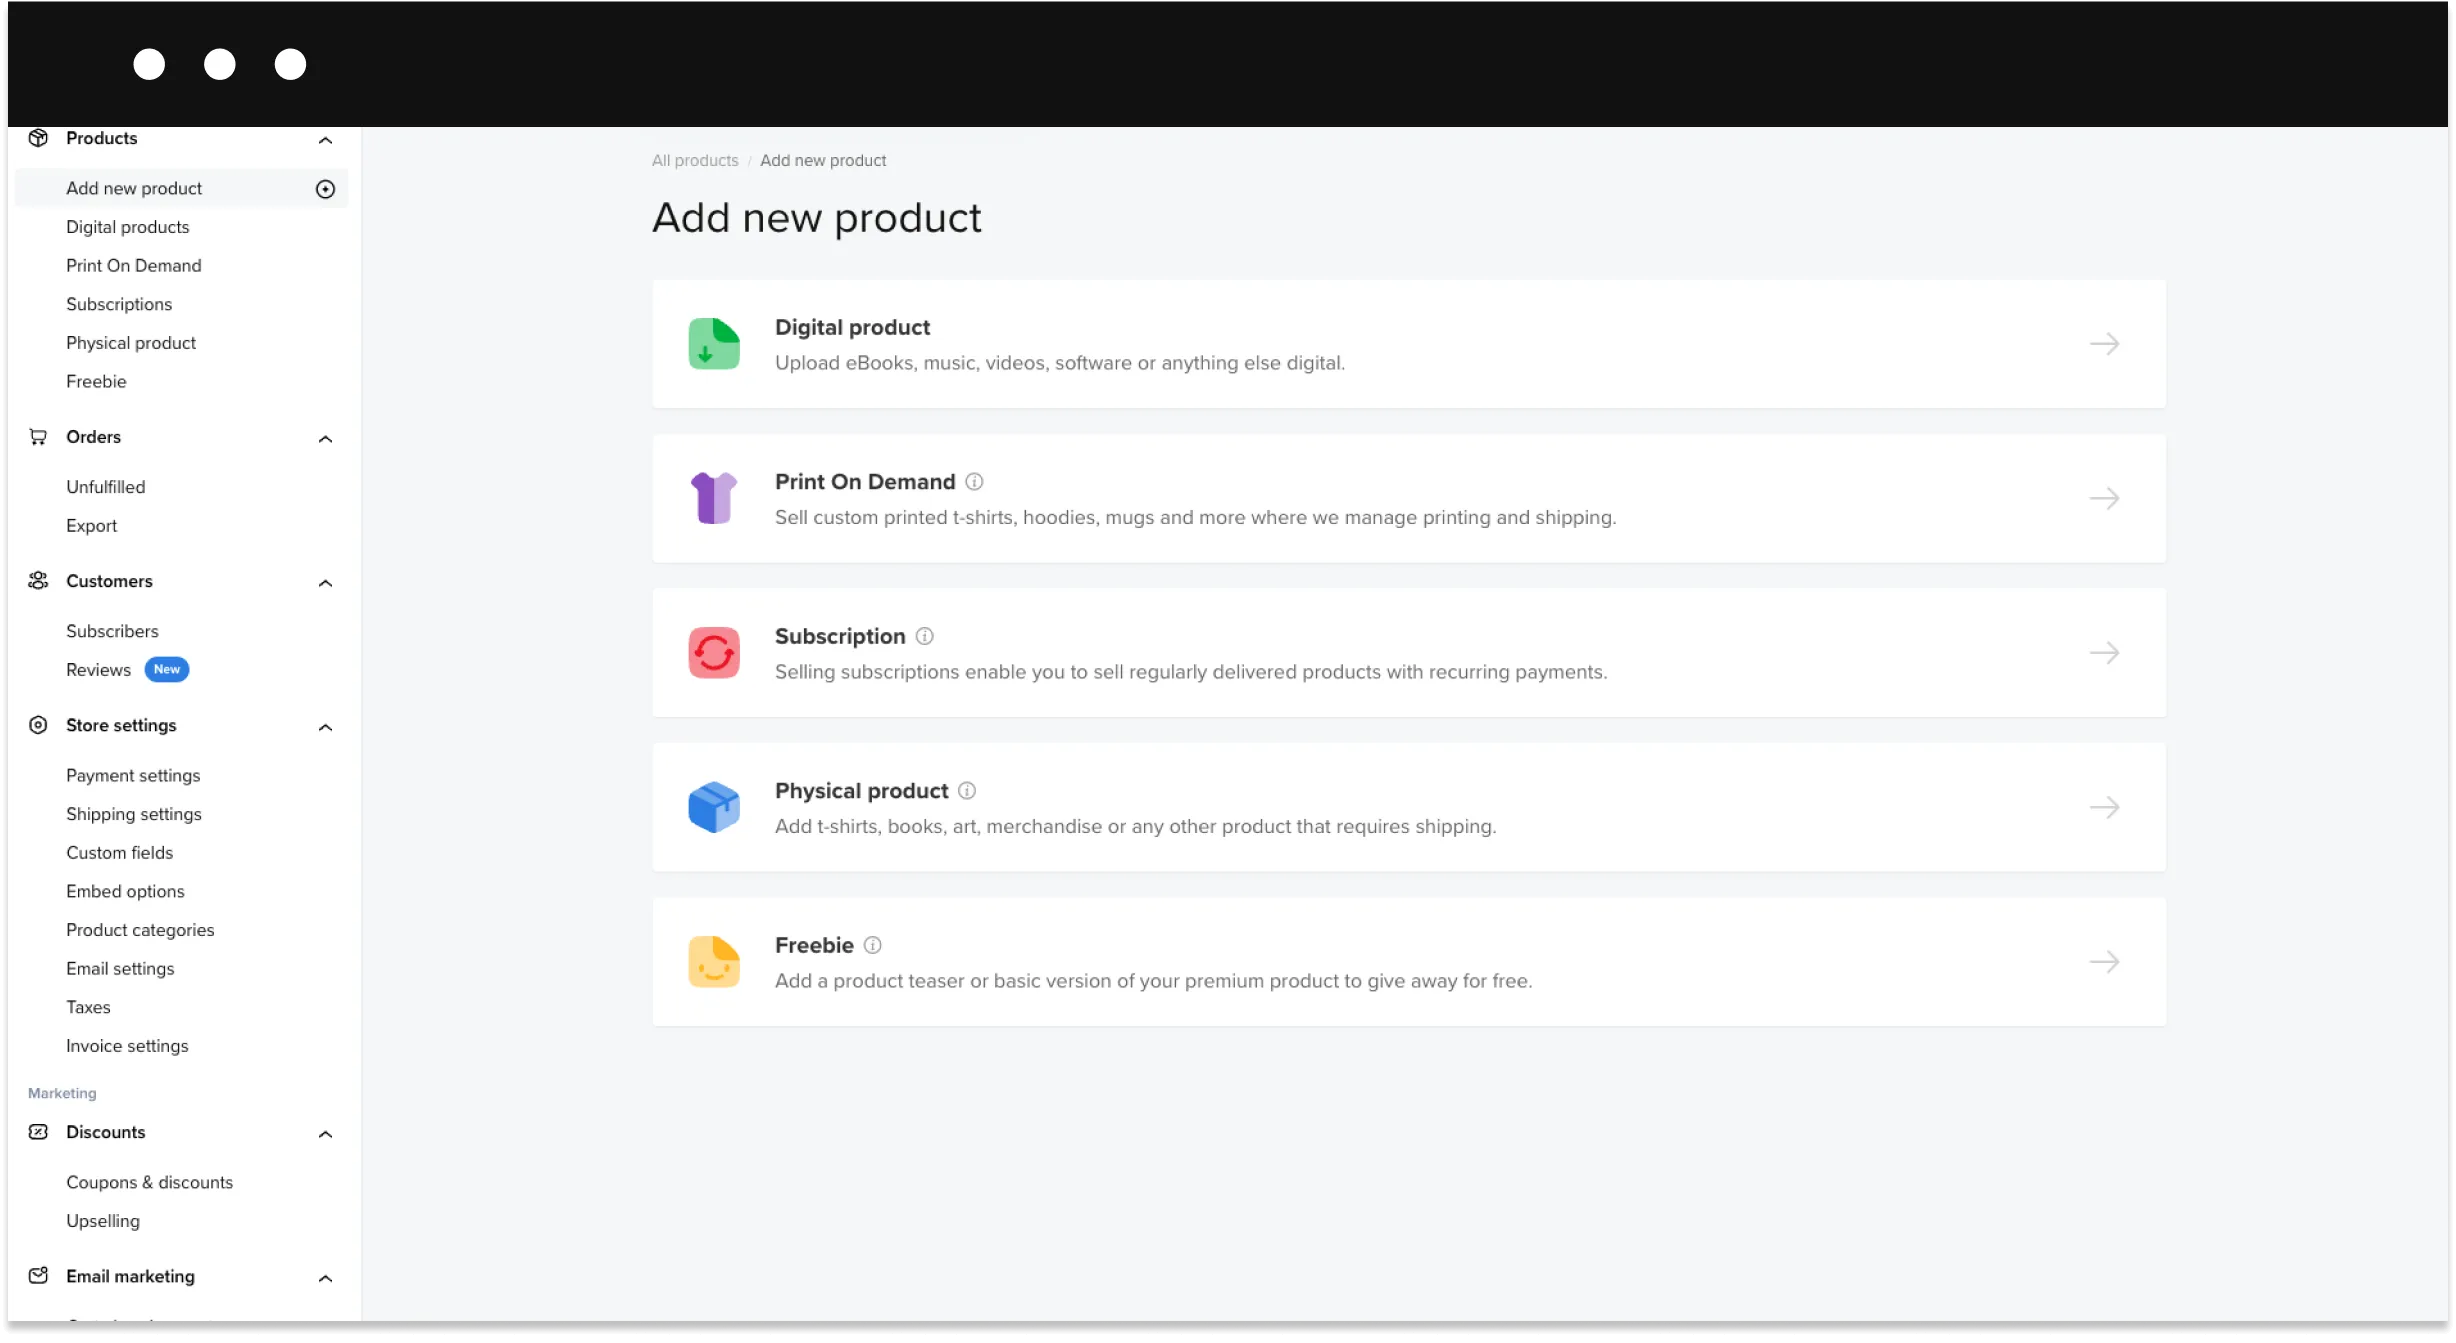Collapse the Products section chevron

click(325, 140)
